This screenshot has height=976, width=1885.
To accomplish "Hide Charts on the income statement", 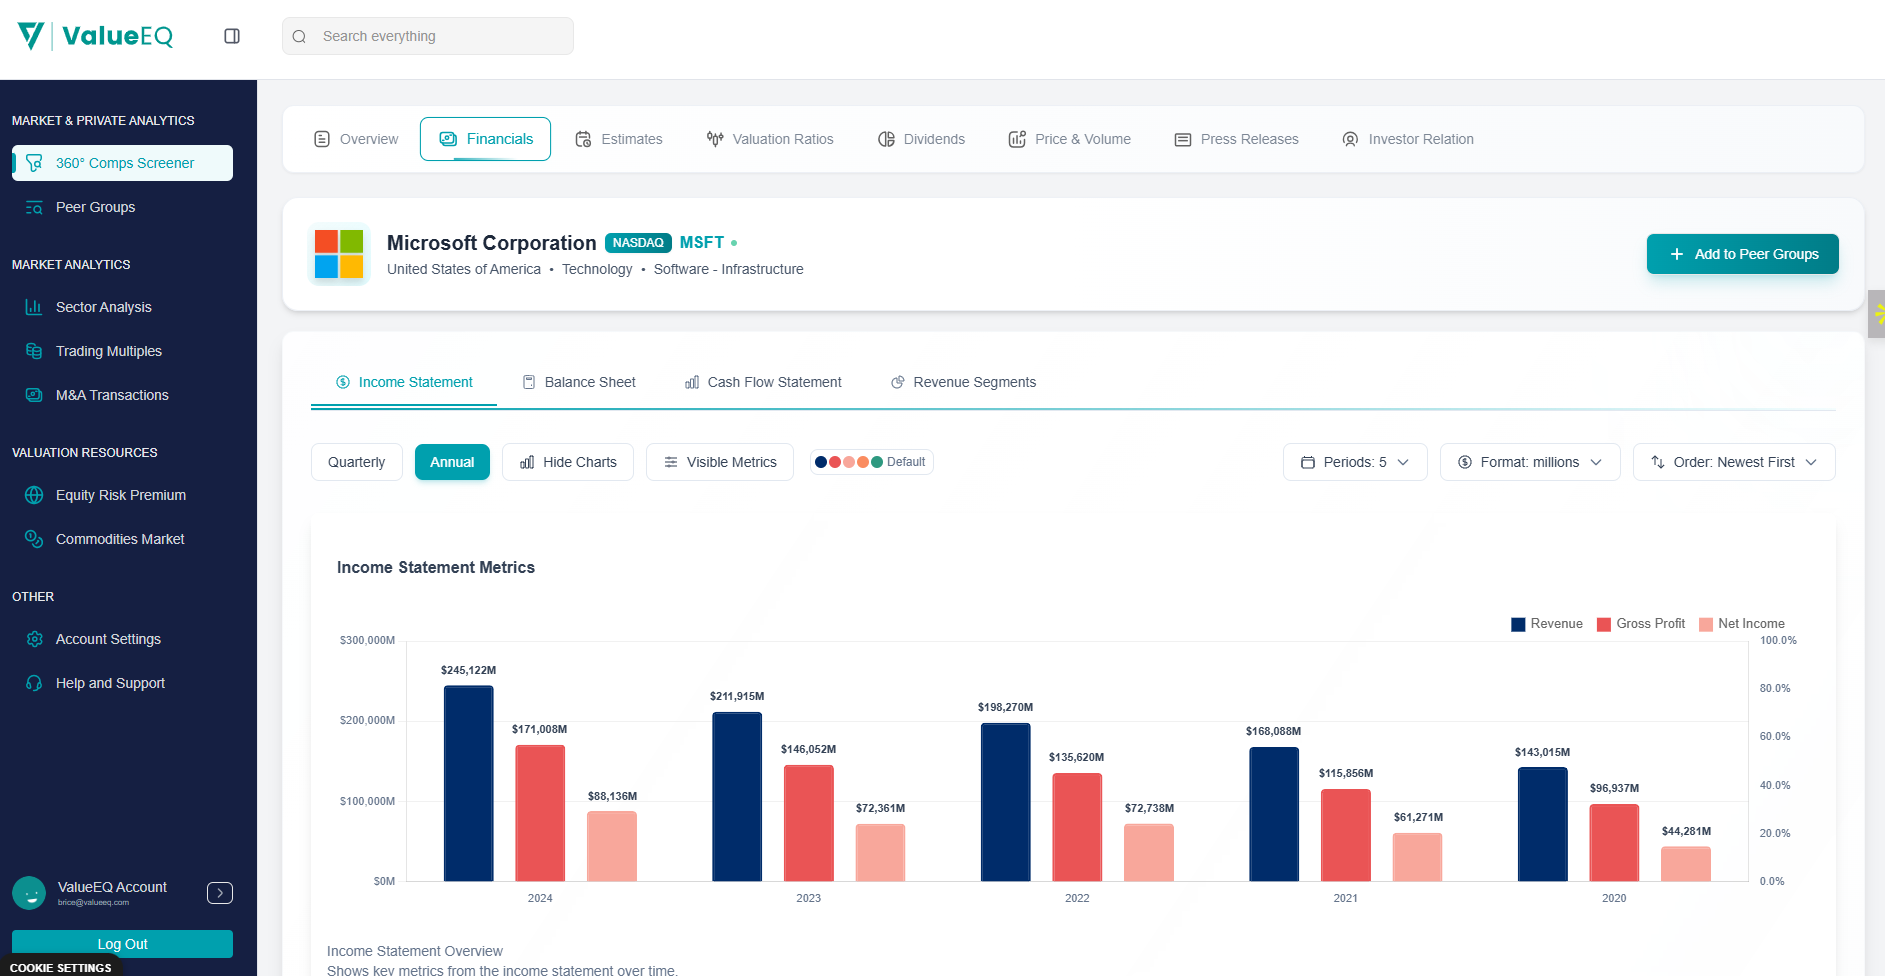I will point(568,462).
